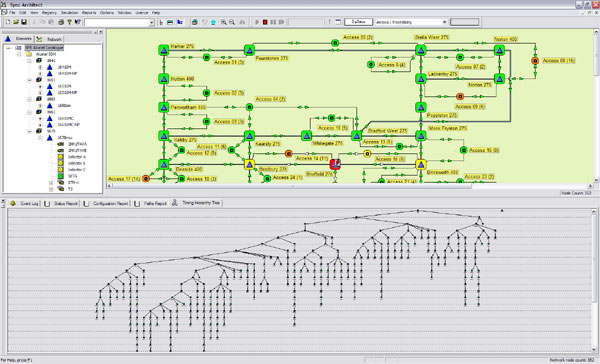600x364 pixels.
Task: Click the Harker 275 green node icon
Action: coord(164,50)
